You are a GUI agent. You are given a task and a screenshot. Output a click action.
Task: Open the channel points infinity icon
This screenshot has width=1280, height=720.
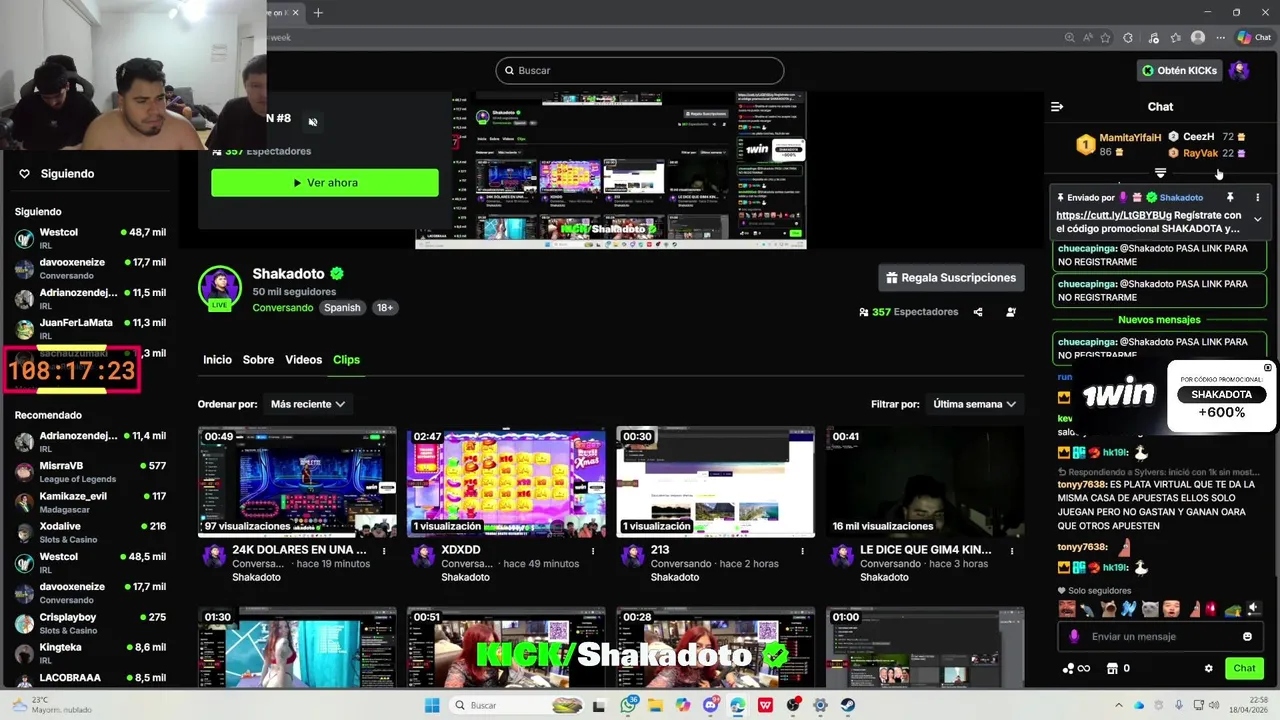click(1076, 668)
